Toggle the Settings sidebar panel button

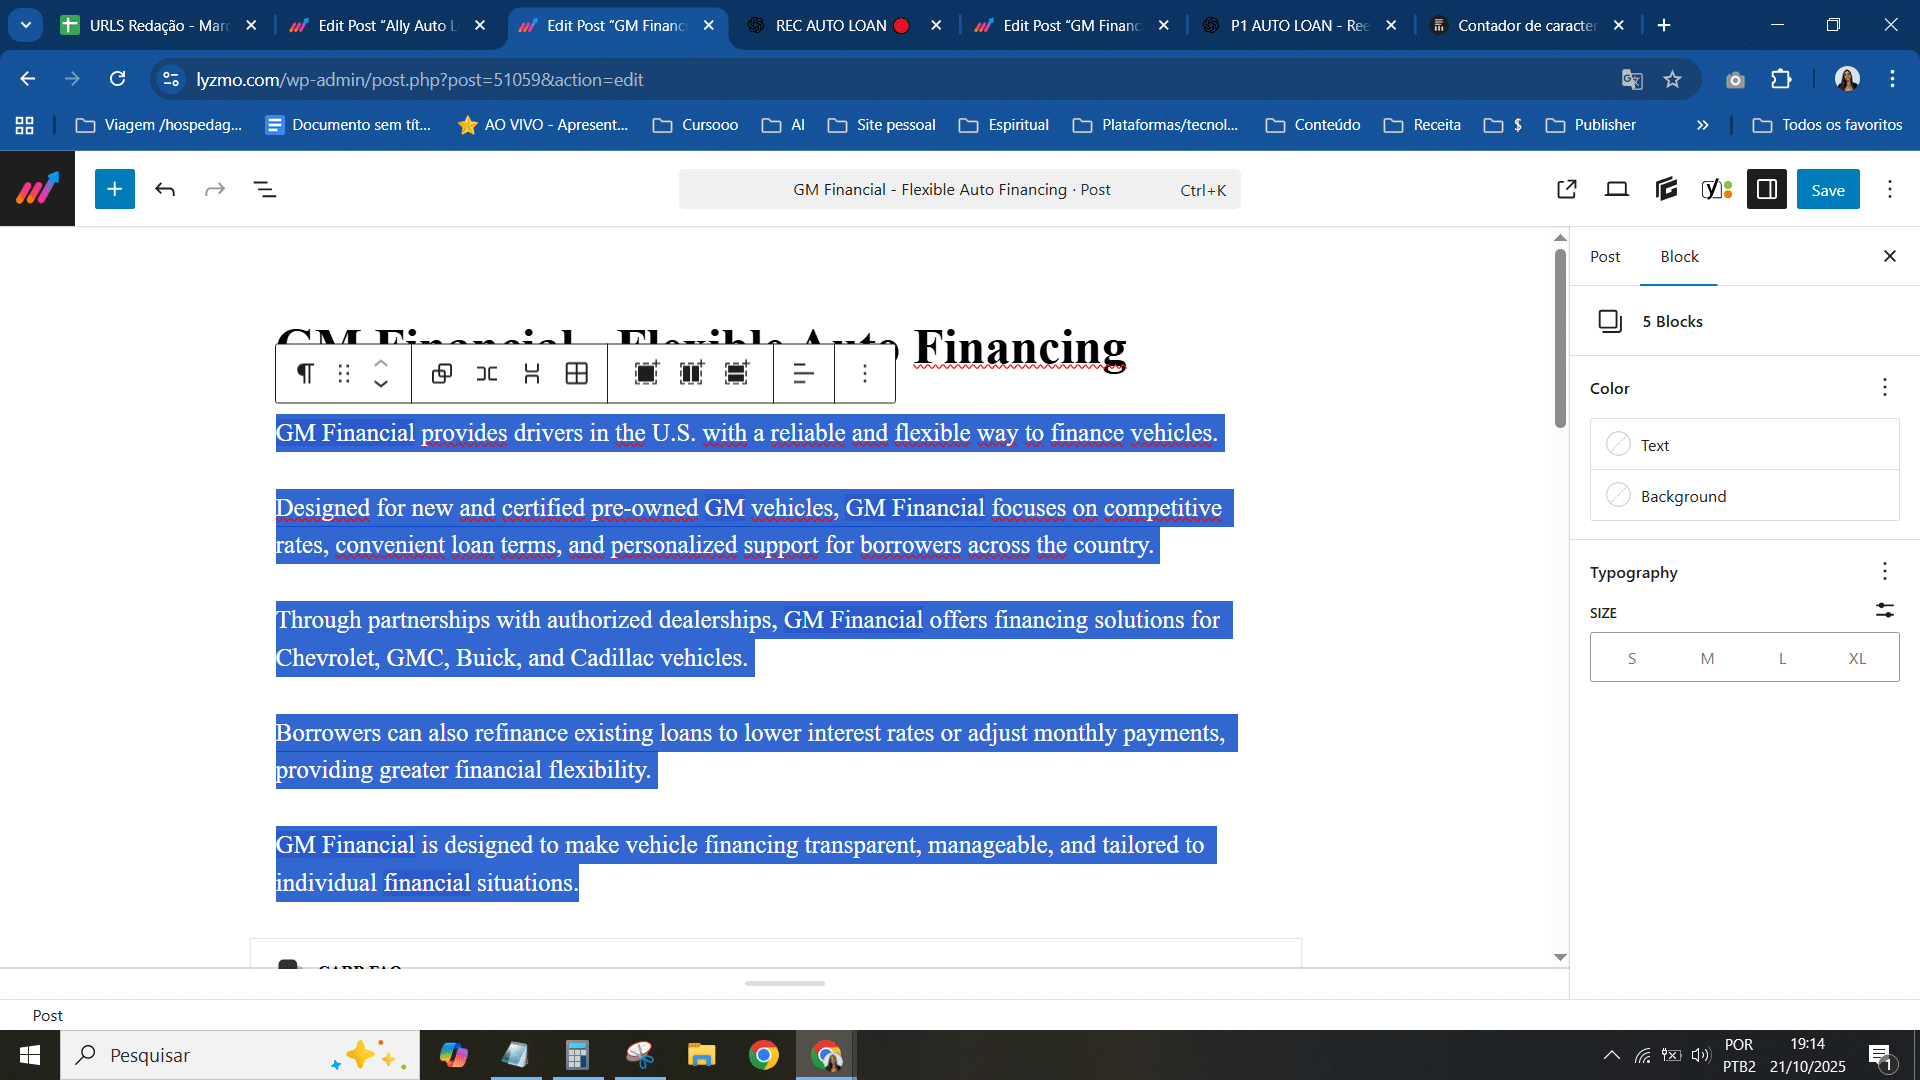(x=1766, y=189)
